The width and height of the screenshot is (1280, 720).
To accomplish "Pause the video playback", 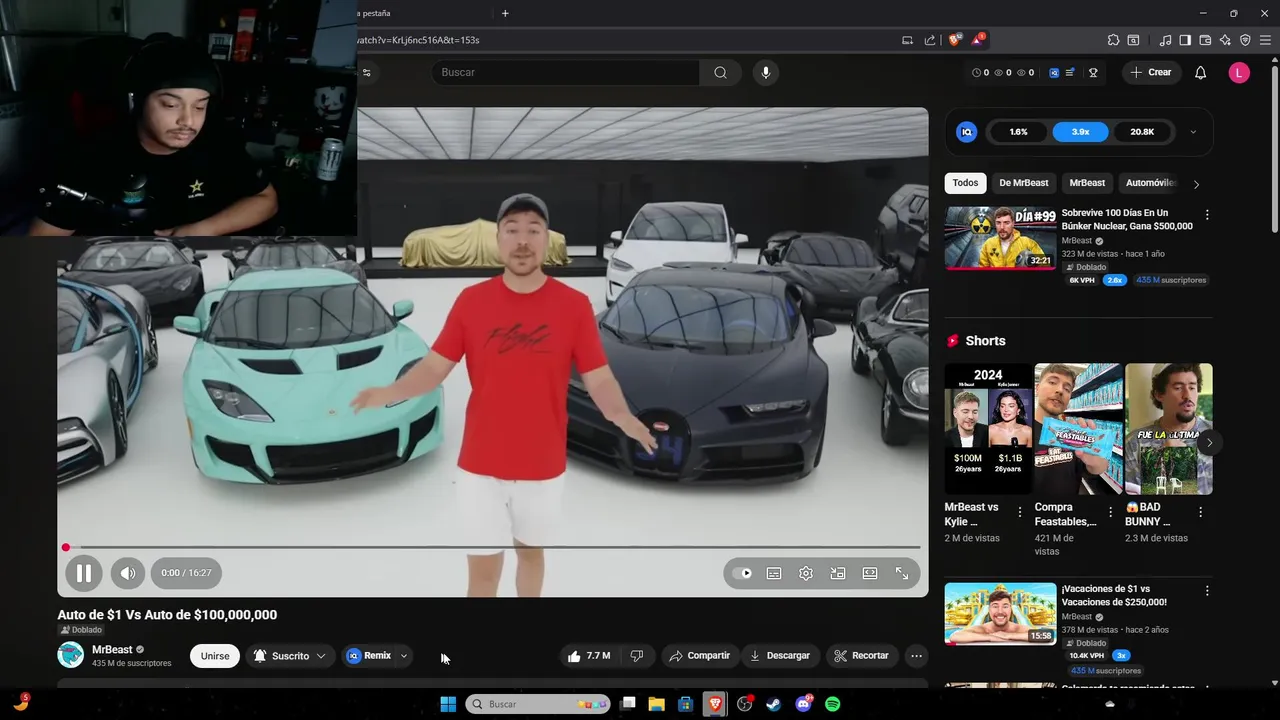I will pyautogui.click(x=84, y=573).
